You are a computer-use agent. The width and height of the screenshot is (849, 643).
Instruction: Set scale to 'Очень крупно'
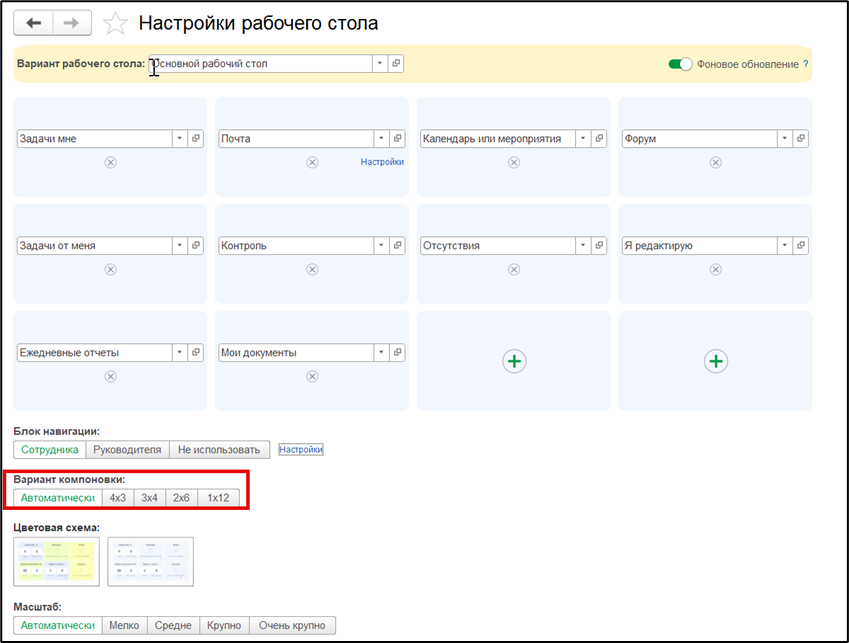[292, 625]
